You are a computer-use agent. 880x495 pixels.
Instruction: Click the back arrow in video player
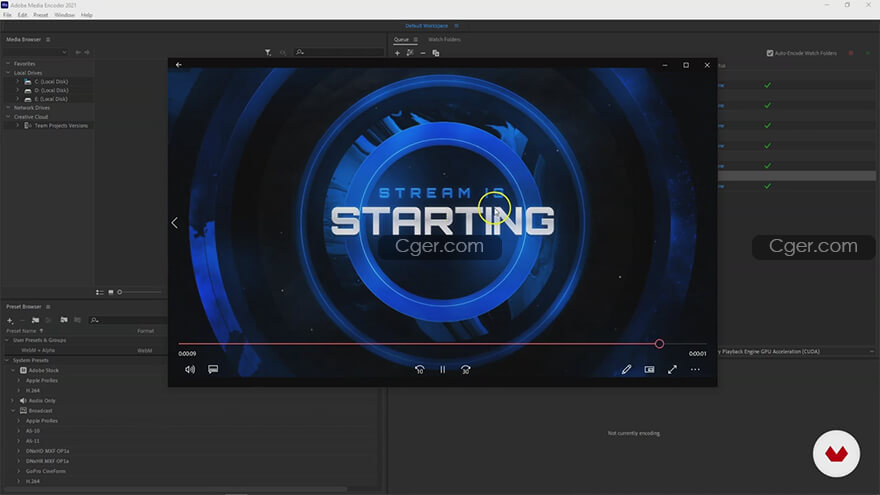click(179, 65)
